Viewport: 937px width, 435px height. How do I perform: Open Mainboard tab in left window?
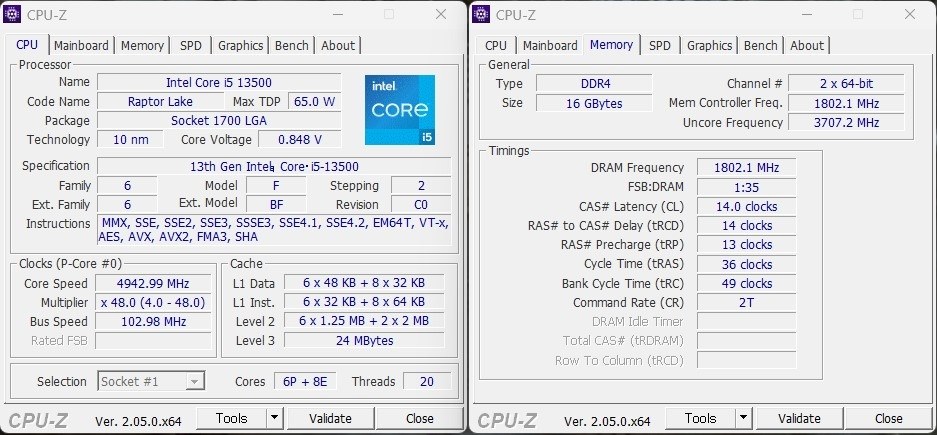[x=81, y=45]
